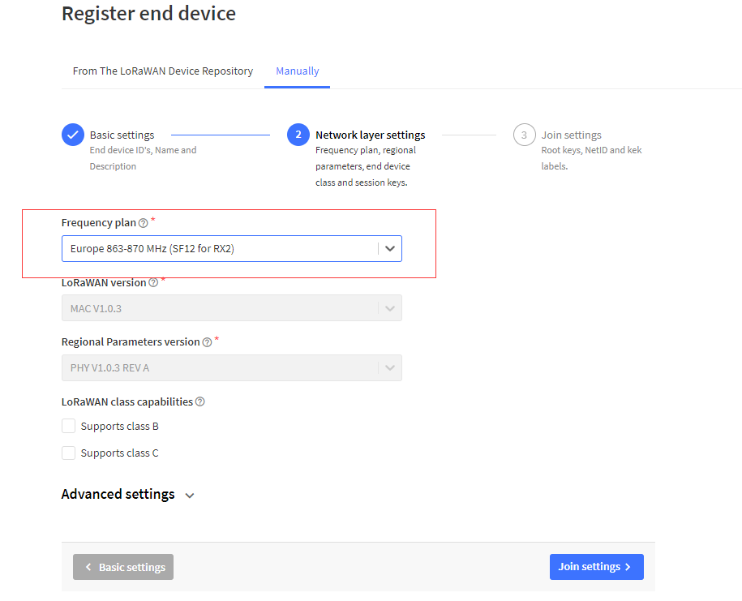Click the LoRaWAN version help icon
Viewport: 742px width, 601px height.
click(x=153, y=283)
